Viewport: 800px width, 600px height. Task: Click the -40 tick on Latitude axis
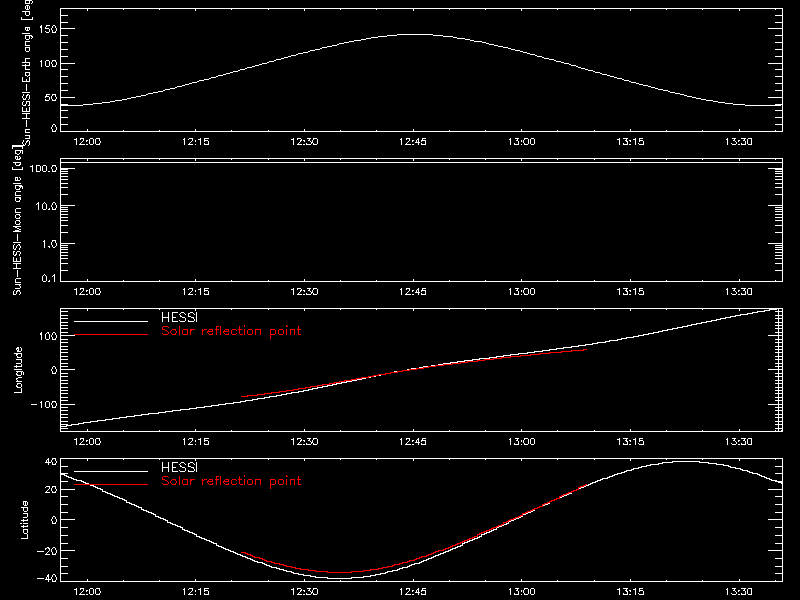47,578
